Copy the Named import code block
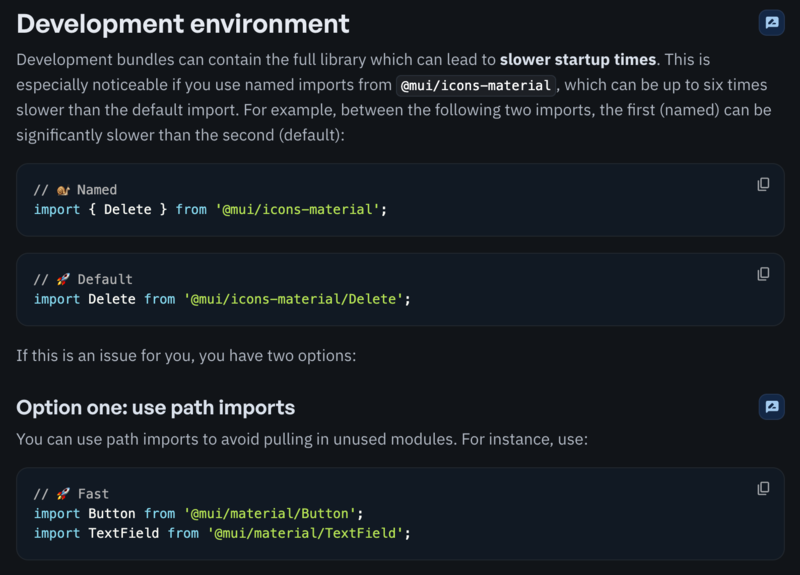This screenshot has width=800, height=575. click(x=763, y=185)
